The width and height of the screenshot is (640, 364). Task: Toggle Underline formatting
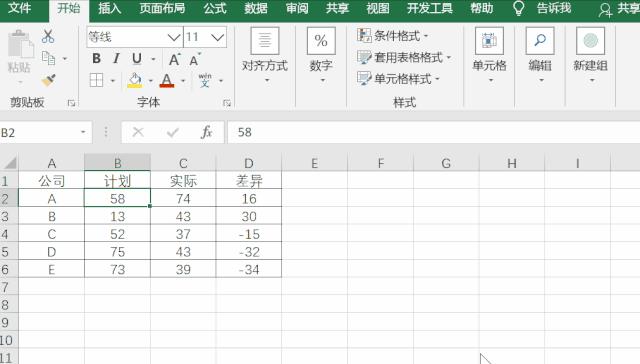(137, 59)
